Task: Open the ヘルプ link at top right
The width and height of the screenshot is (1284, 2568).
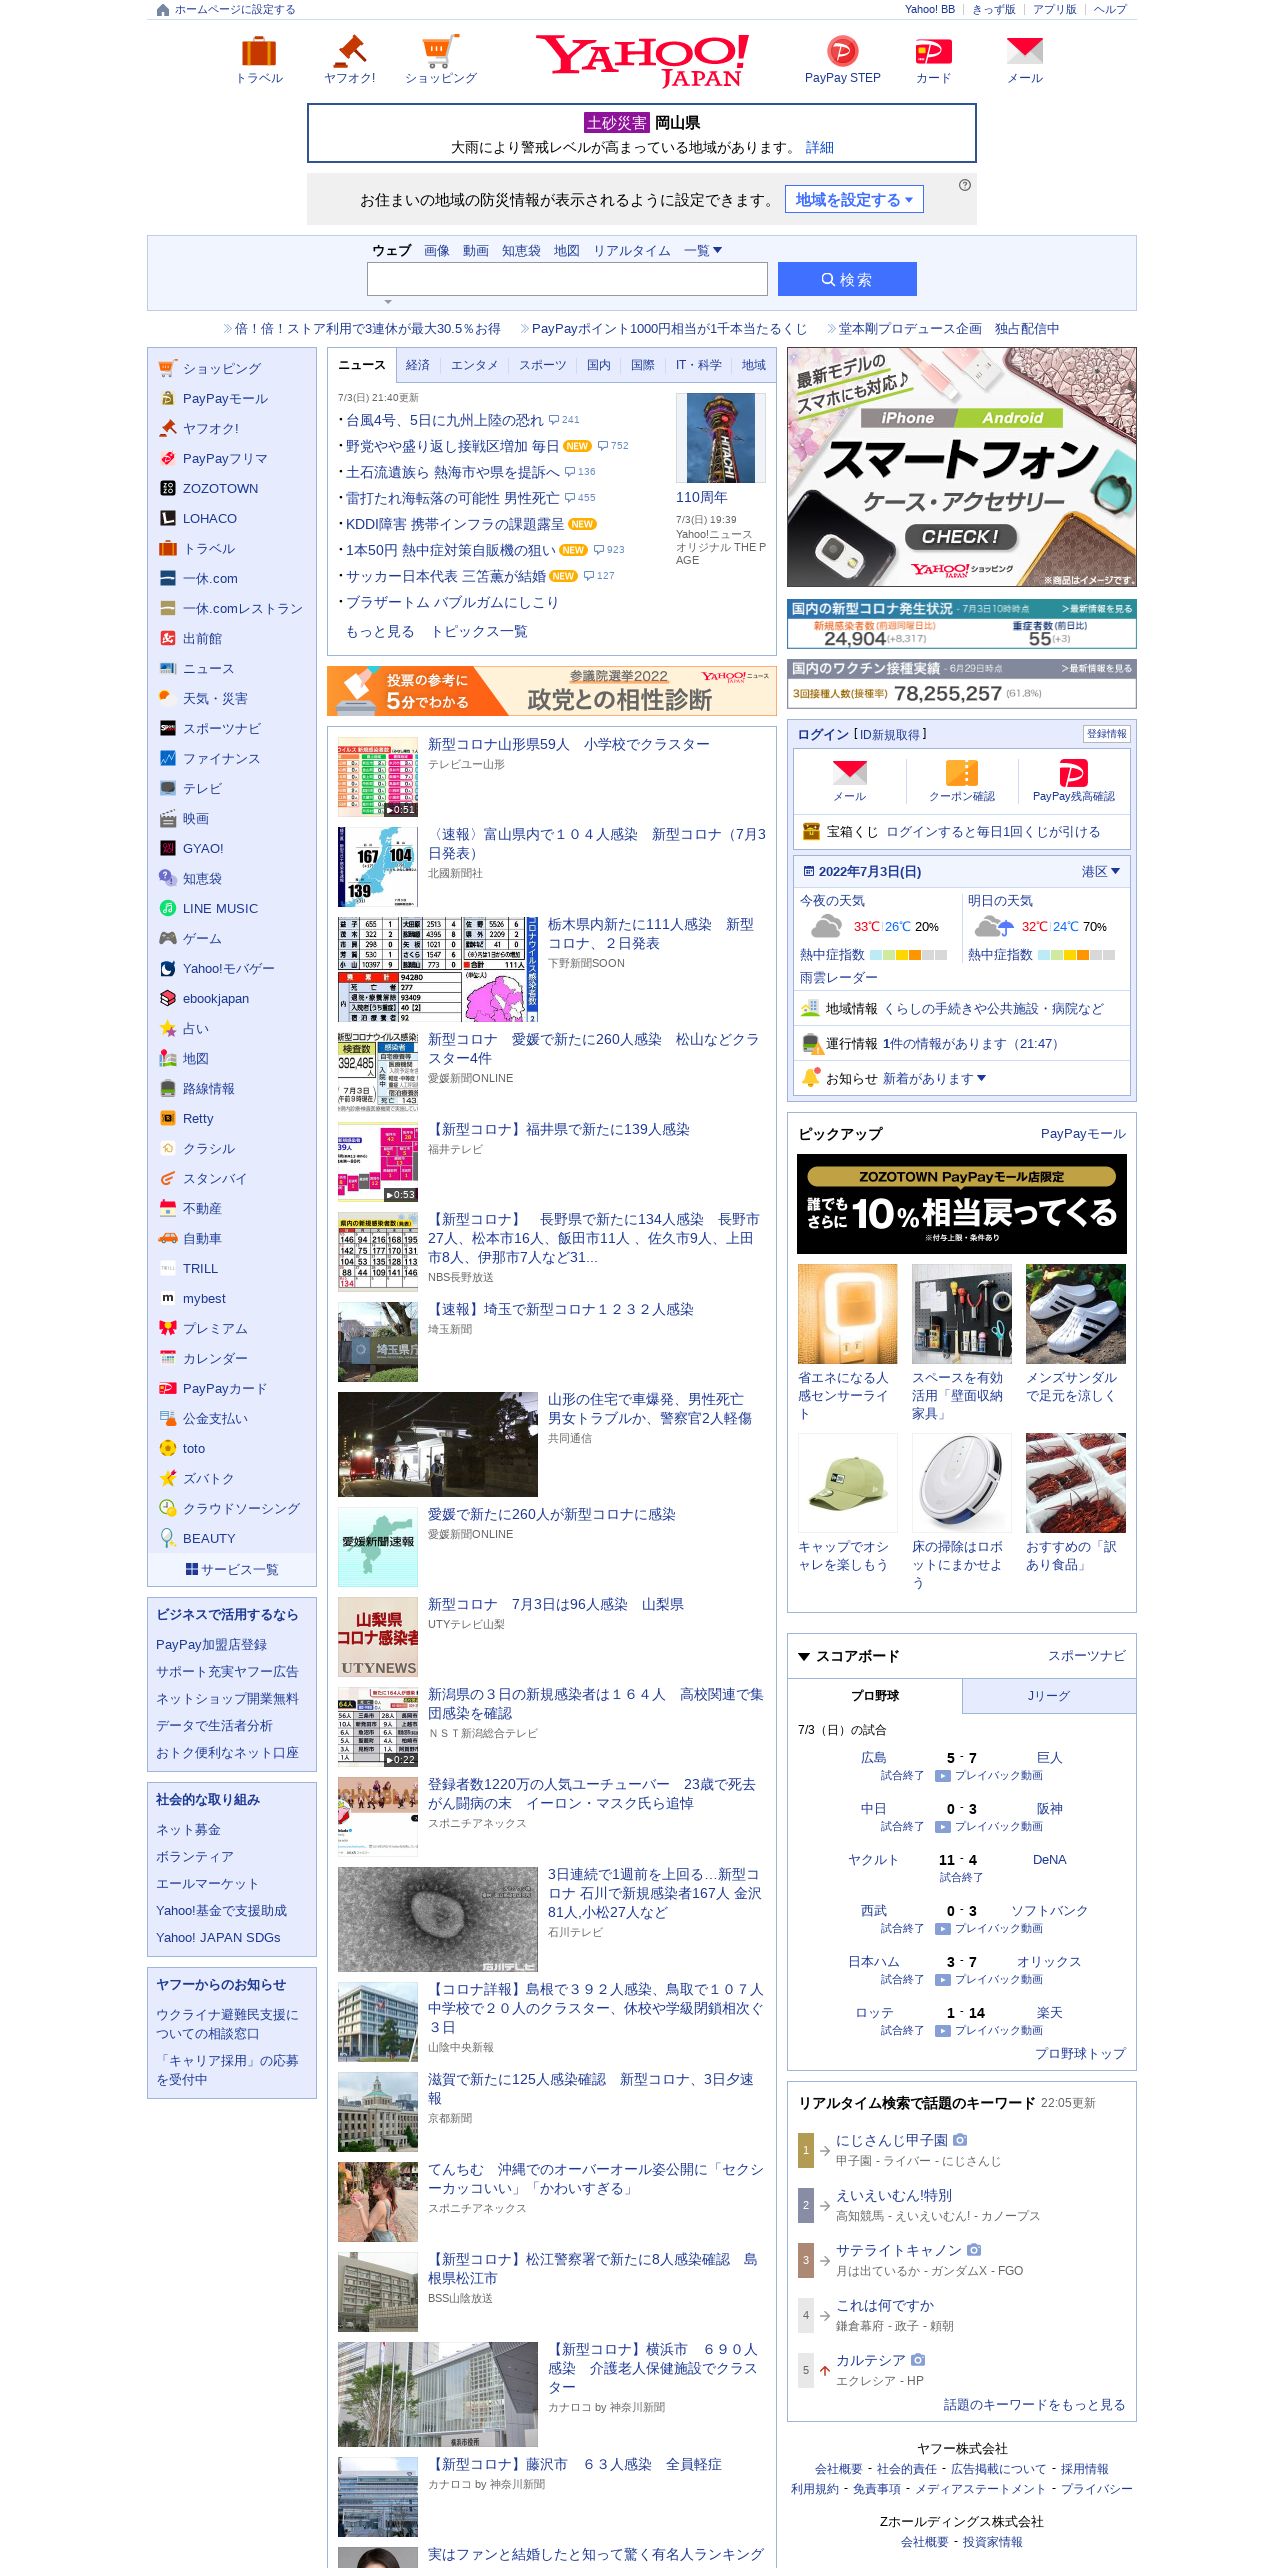Action: click(1110, 9)
